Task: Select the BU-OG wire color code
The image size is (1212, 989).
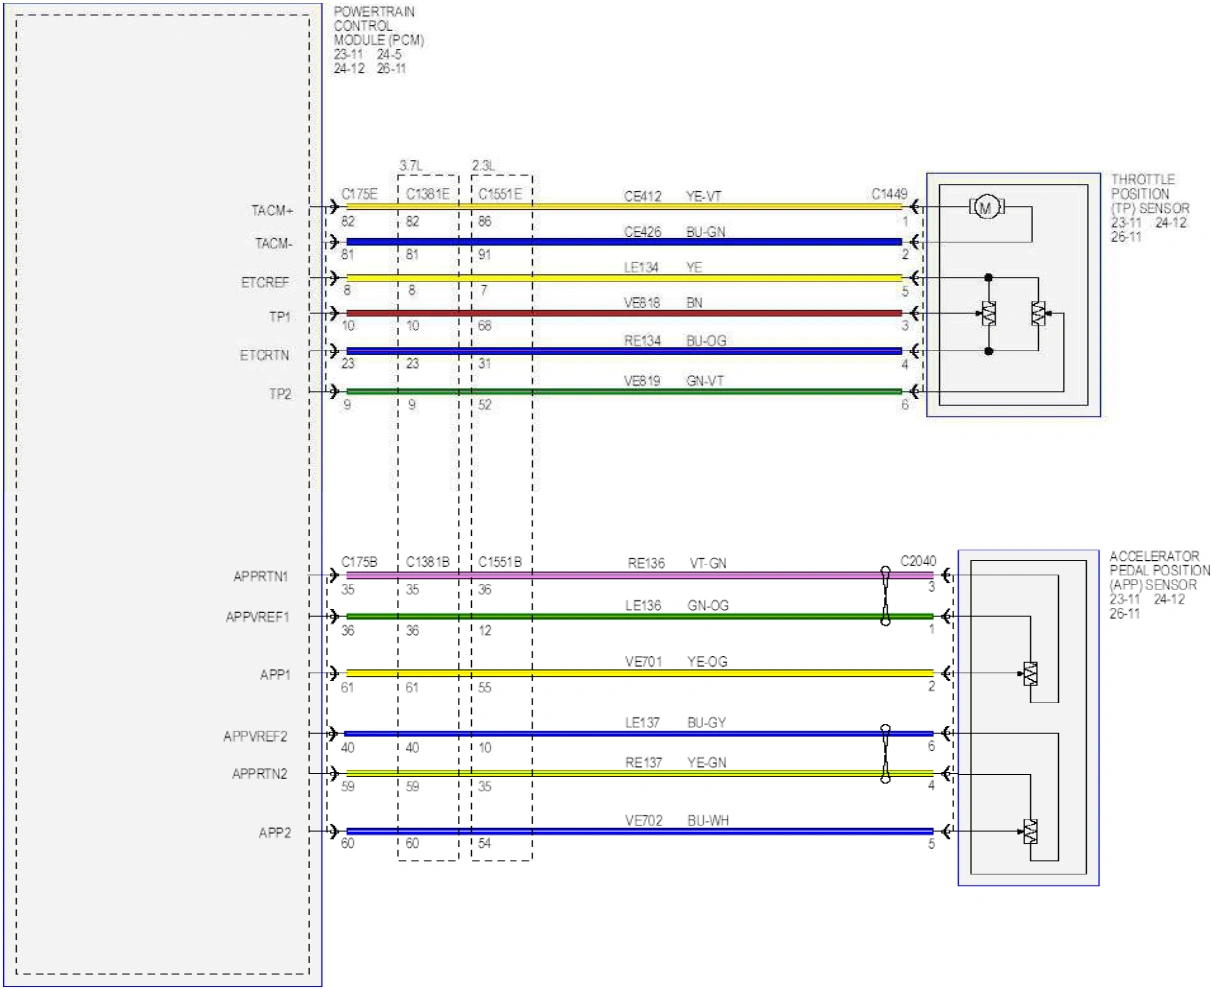Action: point(706,341)
